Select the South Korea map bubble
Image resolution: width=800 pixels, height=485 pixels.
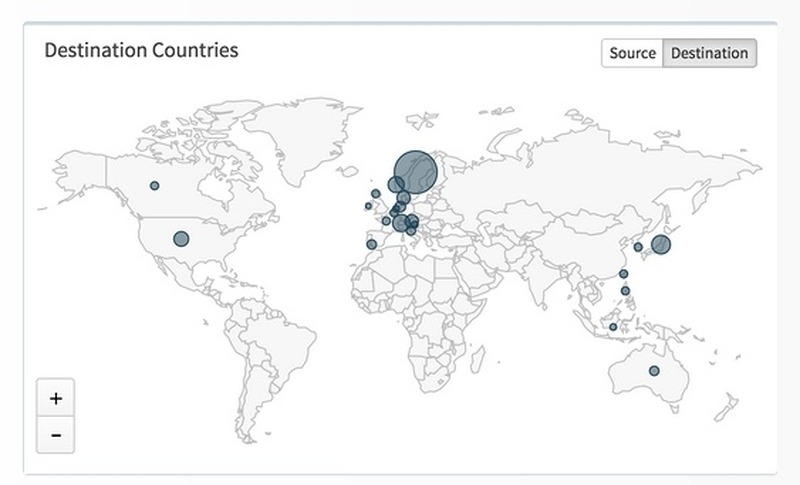pos(638,247)
